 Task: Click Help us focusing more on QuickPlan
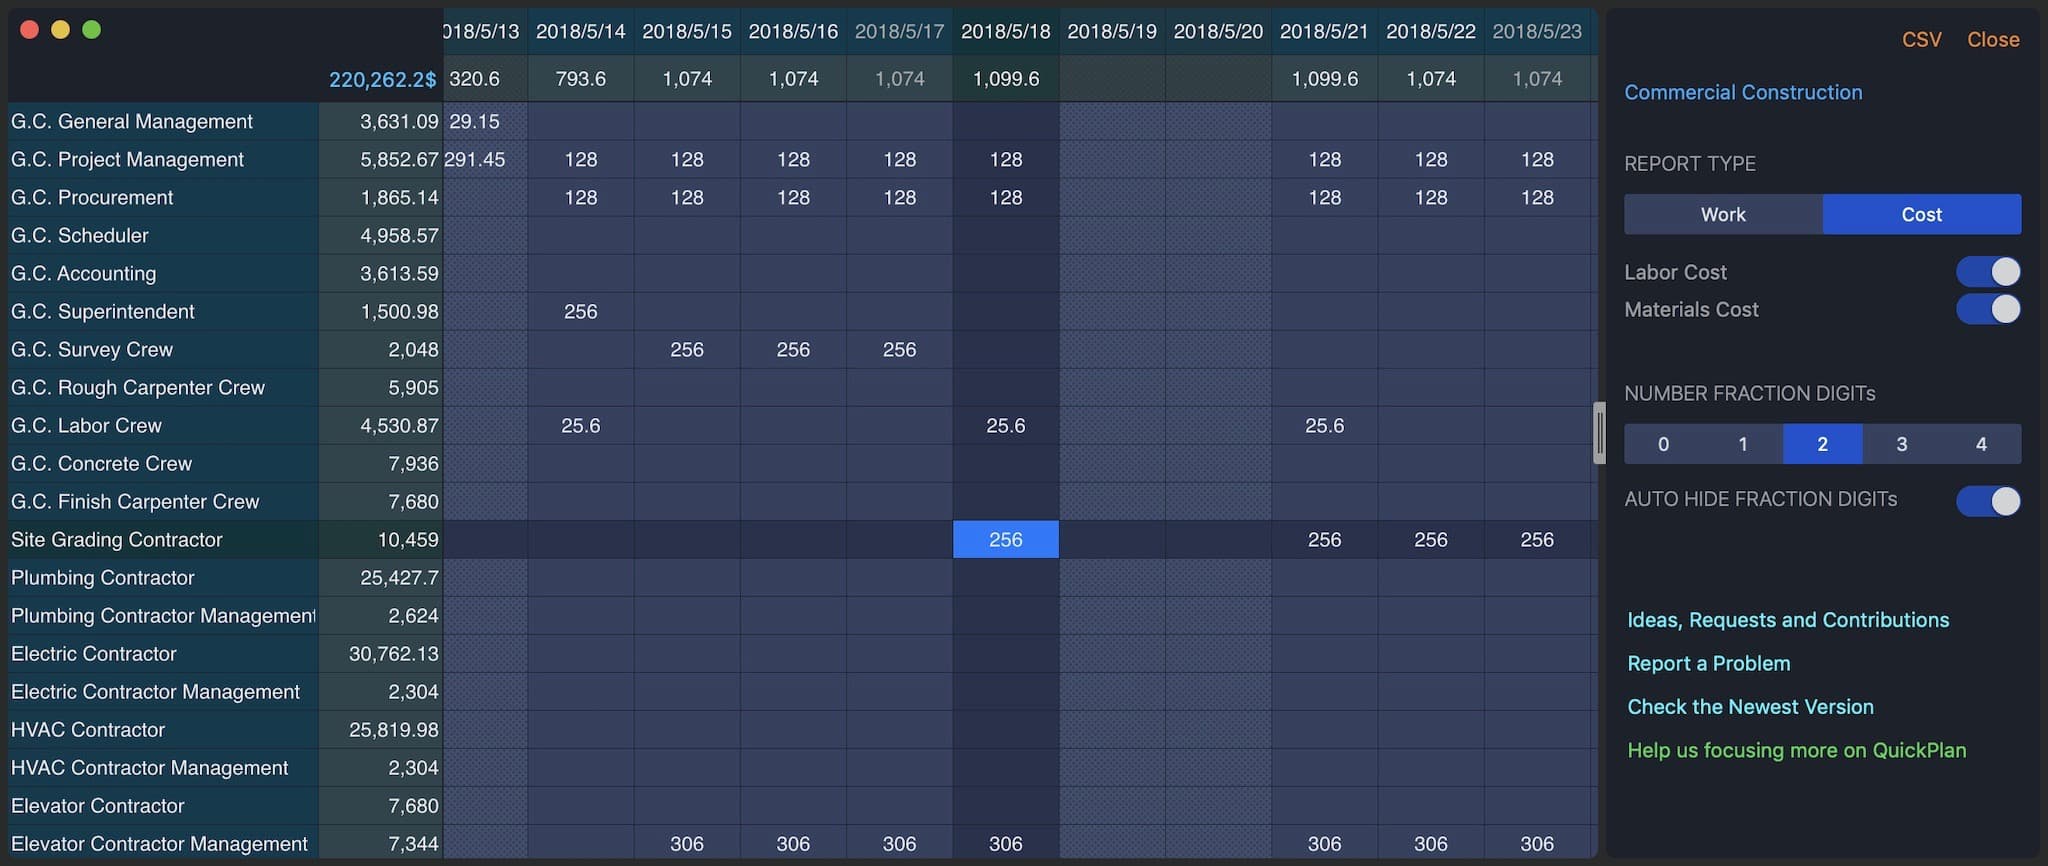pyautogui.click(x=1796, y=750)
